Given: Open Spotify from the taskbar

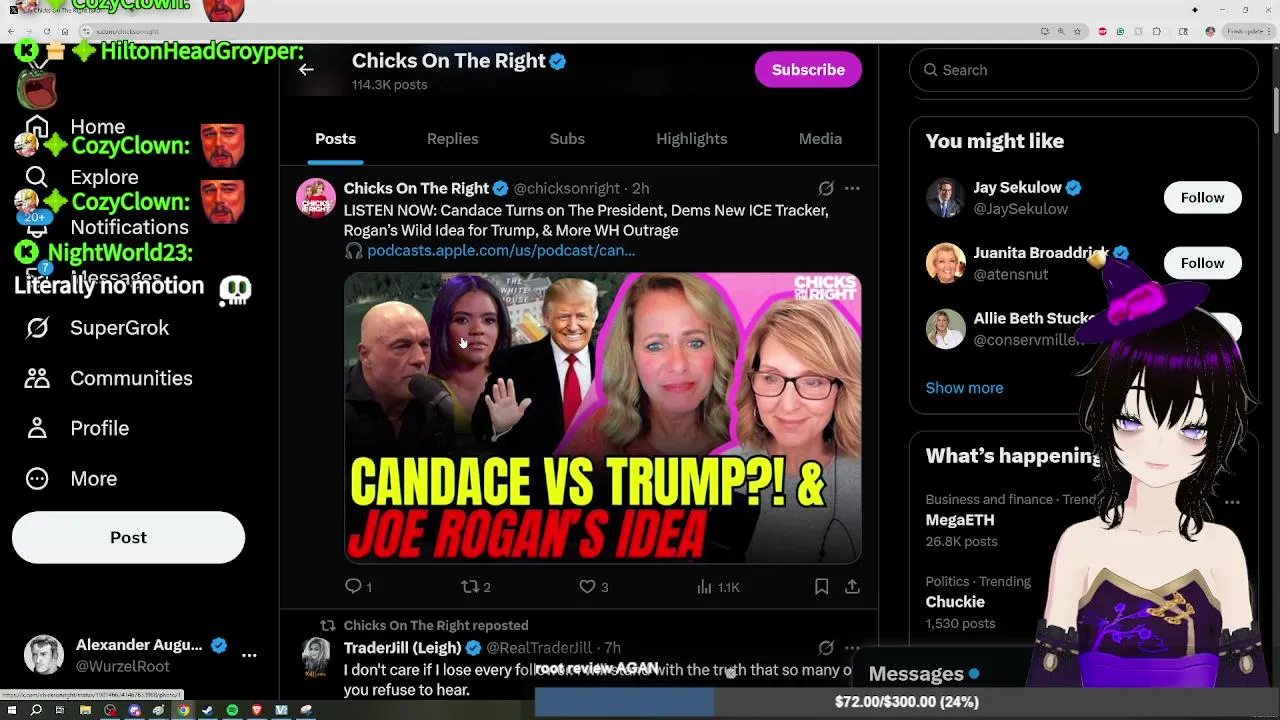Looking at the screenshot, I should coord(232,710).
